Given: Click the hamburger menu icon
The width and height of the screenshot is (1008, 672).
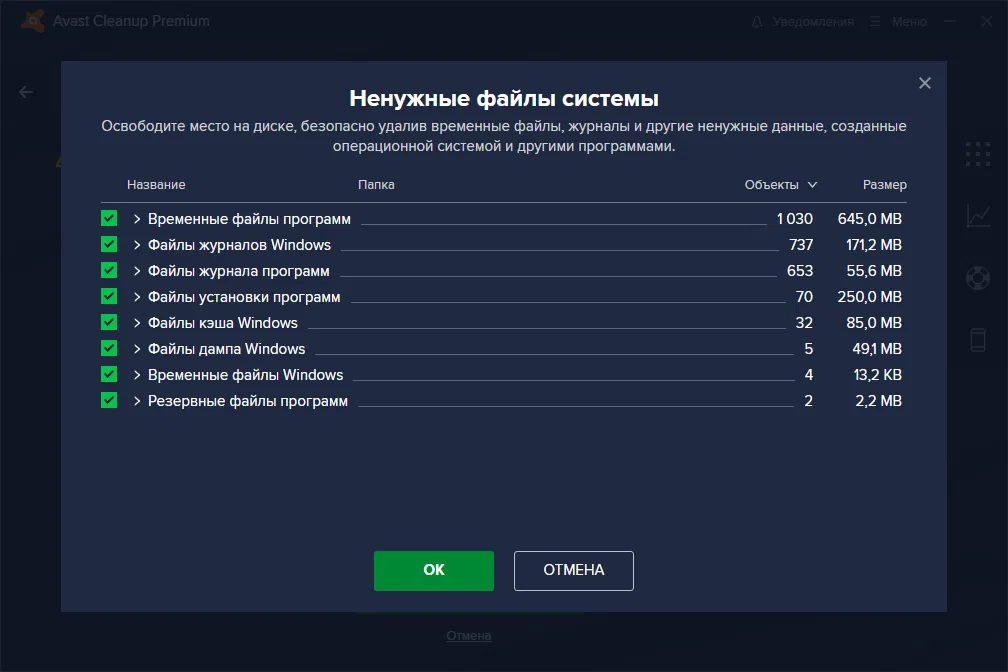Looking at the screenshot, I should (x=873, y=20).
